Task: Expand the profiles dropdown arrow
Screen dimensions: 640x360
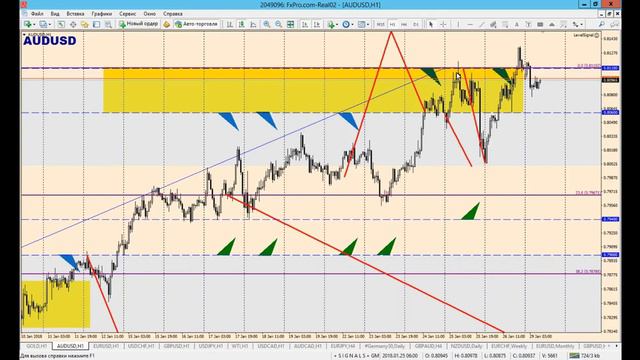Action: click(x=49, y=24)
